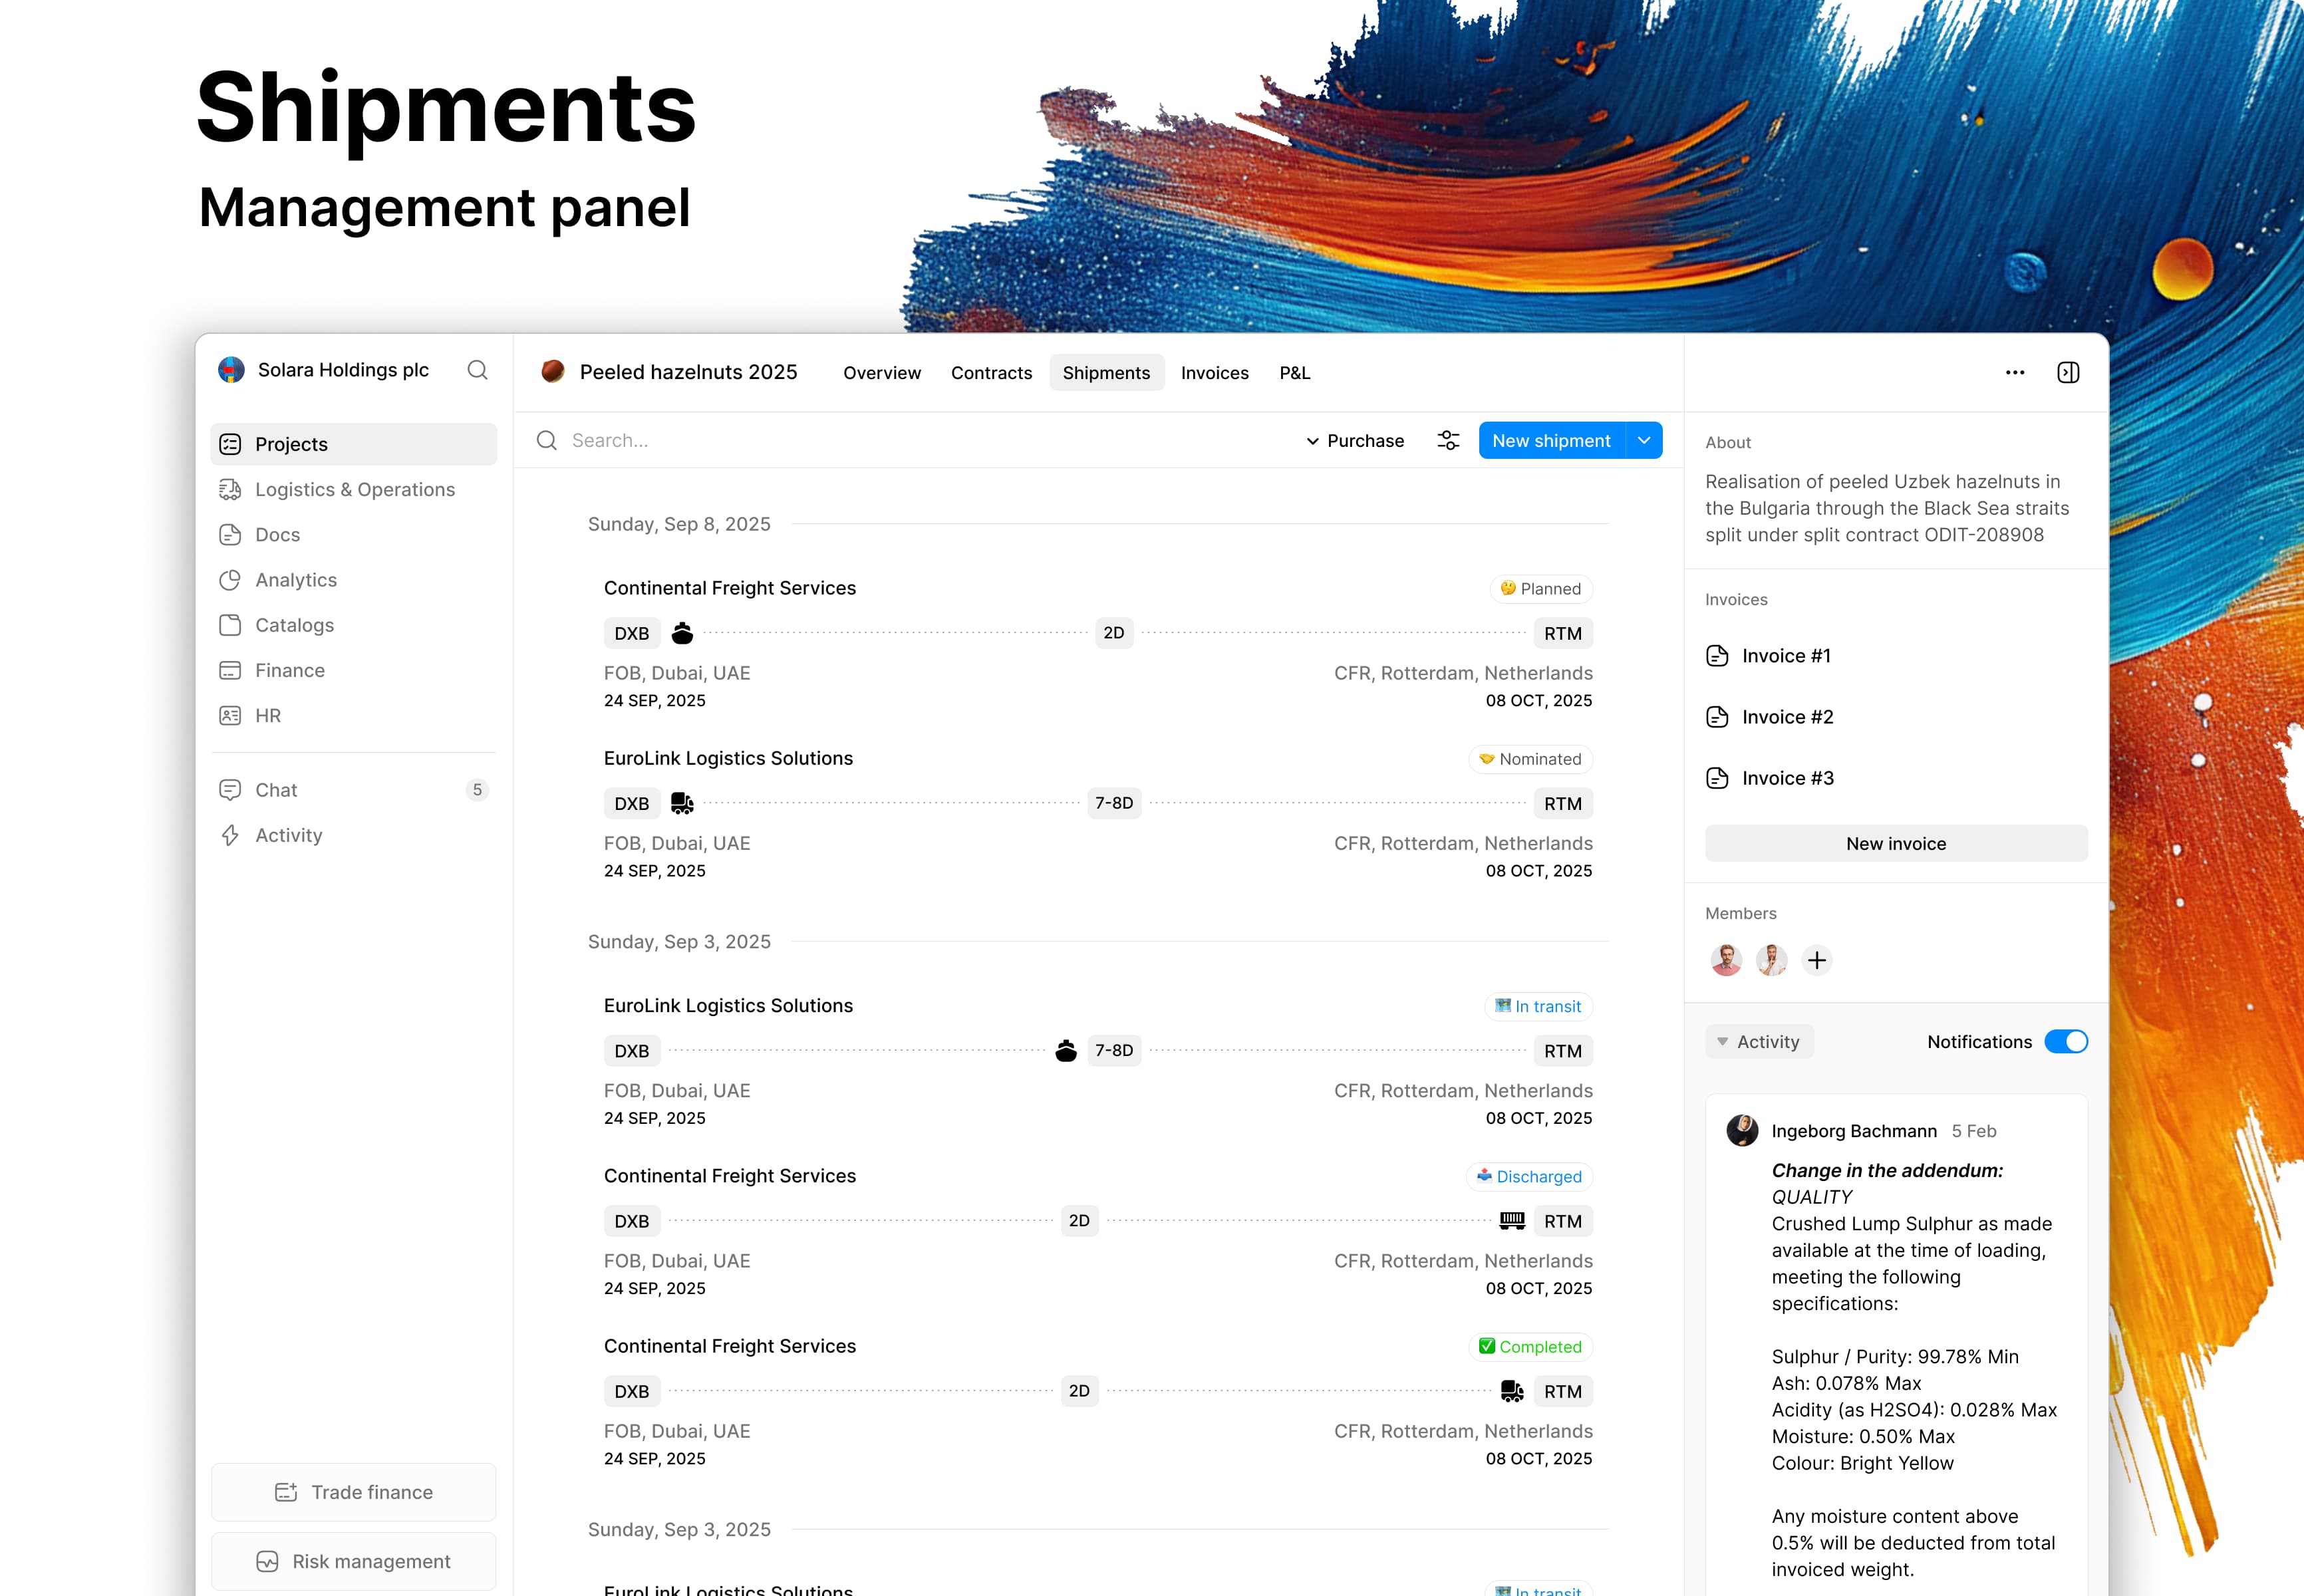Click truck icon on Completed shipment

click(x=1512, y=1391)
